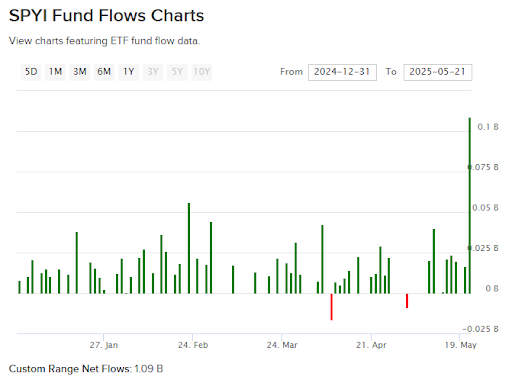Edit the From date field 2024-12-31

pyautogui.click(x=342, y=72)
